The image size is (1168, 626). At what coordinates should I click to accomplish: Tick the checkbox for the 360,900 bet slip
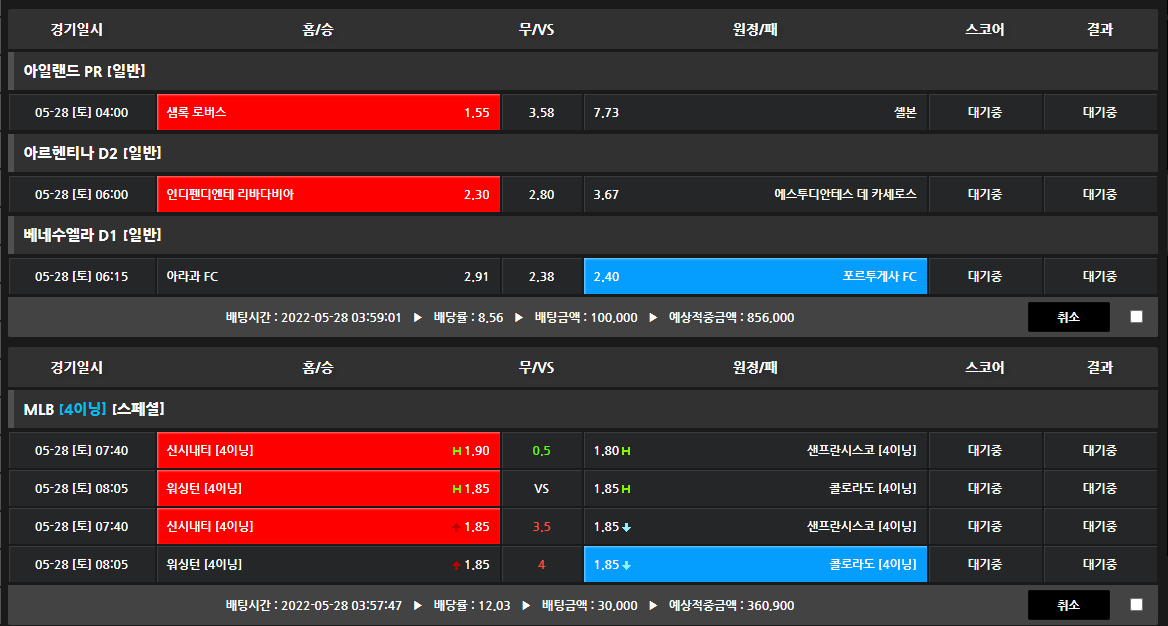coord(1136,605)
